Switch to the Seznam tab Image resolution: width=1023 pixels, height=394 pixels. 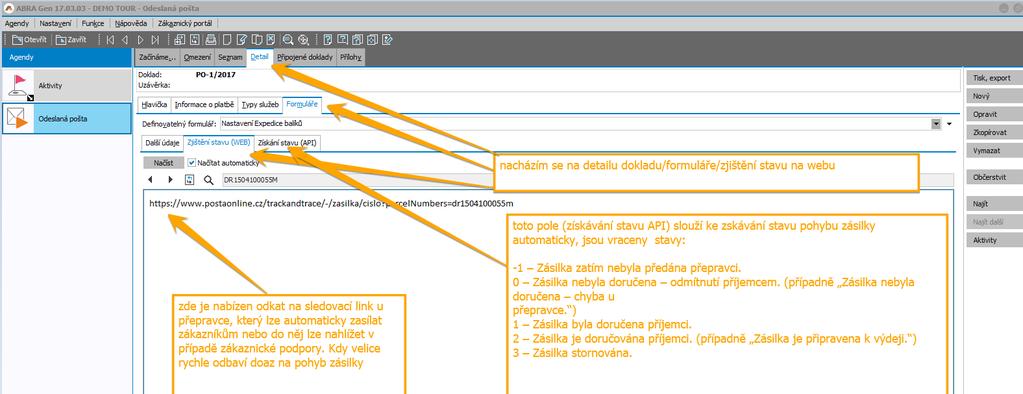click(231, 57)
